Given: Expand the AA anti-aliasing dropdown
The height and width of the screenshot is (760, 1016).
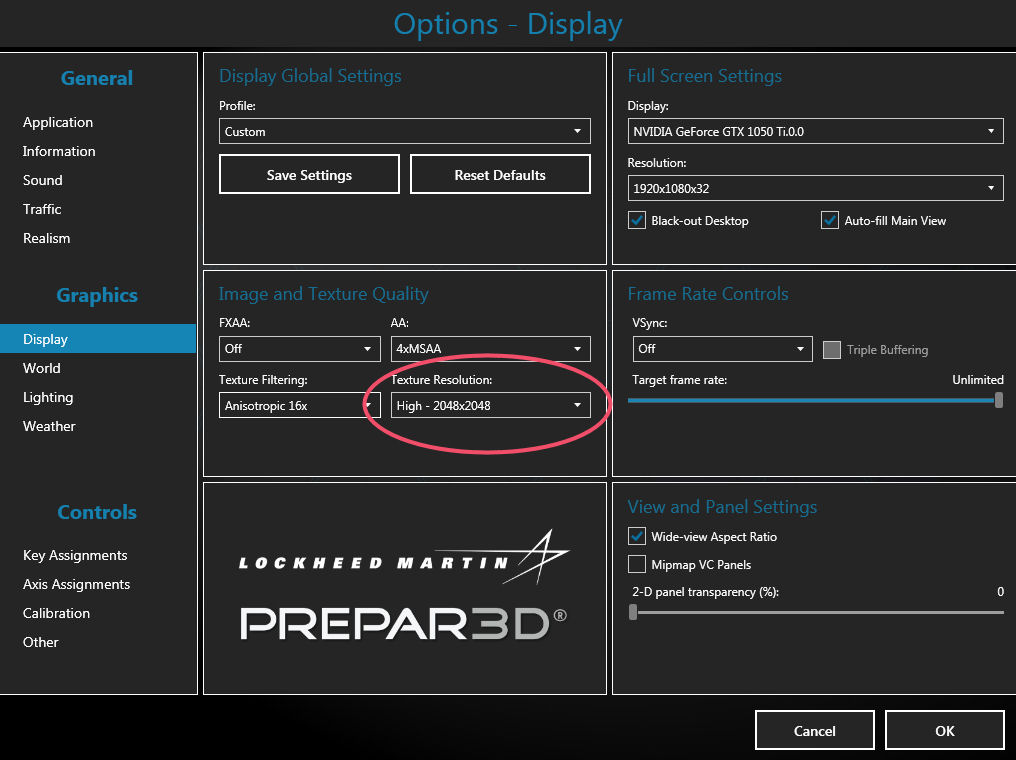Looking at the screenshot, I should (x=490, y=349).
